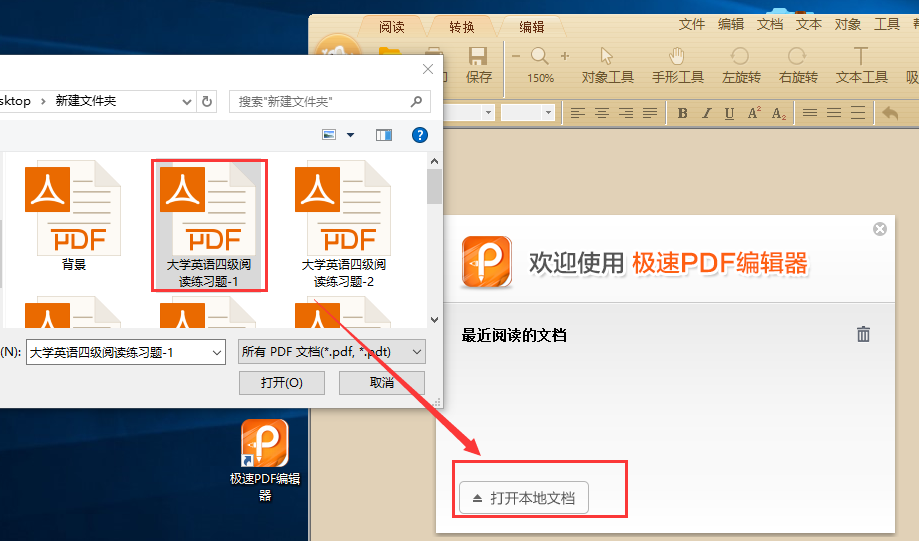Click the 极速PDF编辑器 logo in the welcome panel
Image resolution: width=919 pixels, height=541 pixels.
pyautogui.click(x=486, y=262)
